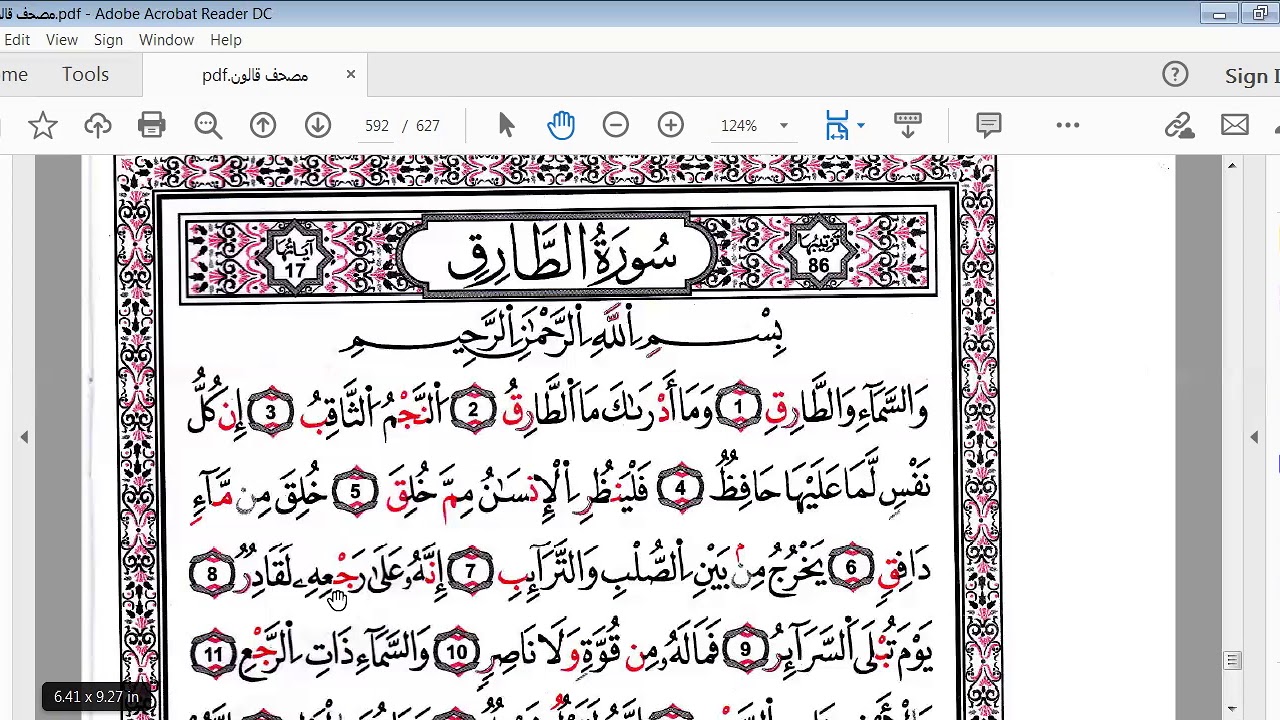Click the ayah count 17 medallion
Viewport: 1280px width, 720px height.
(295, 259)
